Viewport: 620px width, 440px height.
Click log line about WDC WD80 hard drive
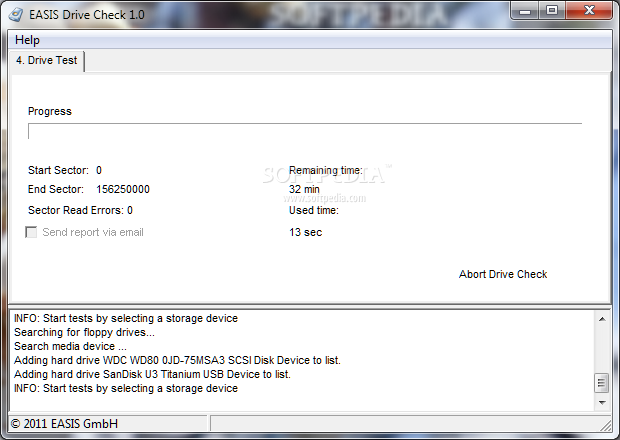[x=177, y=361]
